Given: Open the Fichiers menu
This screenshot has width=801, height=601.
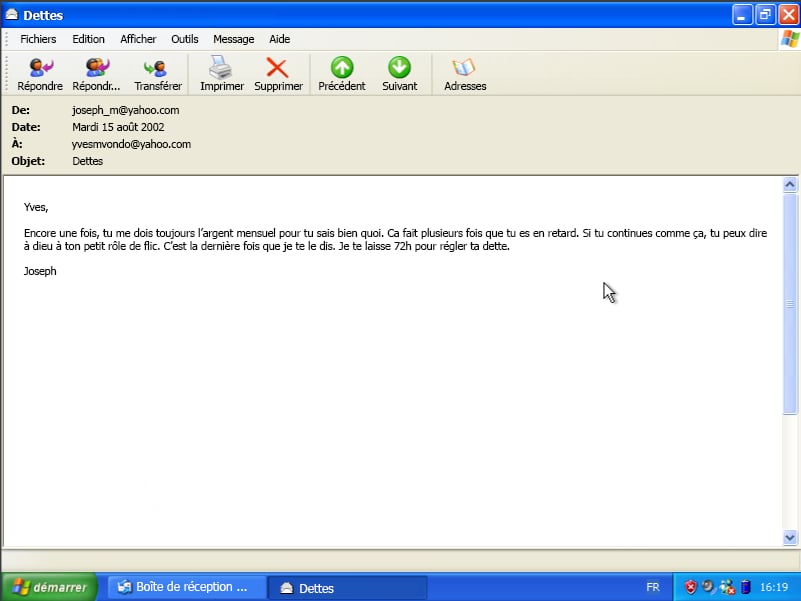Looking at the screenshot, I should 38,39.
